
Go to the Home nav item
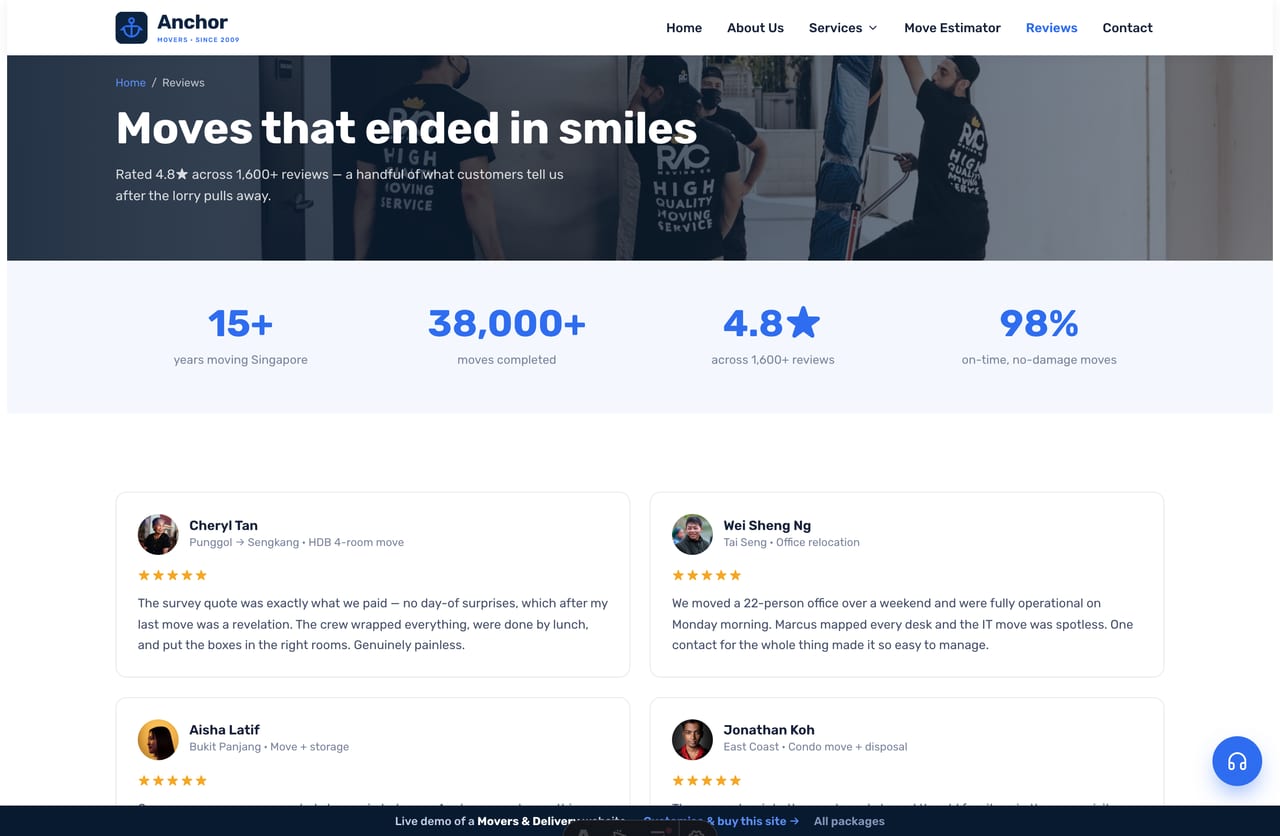684,28
